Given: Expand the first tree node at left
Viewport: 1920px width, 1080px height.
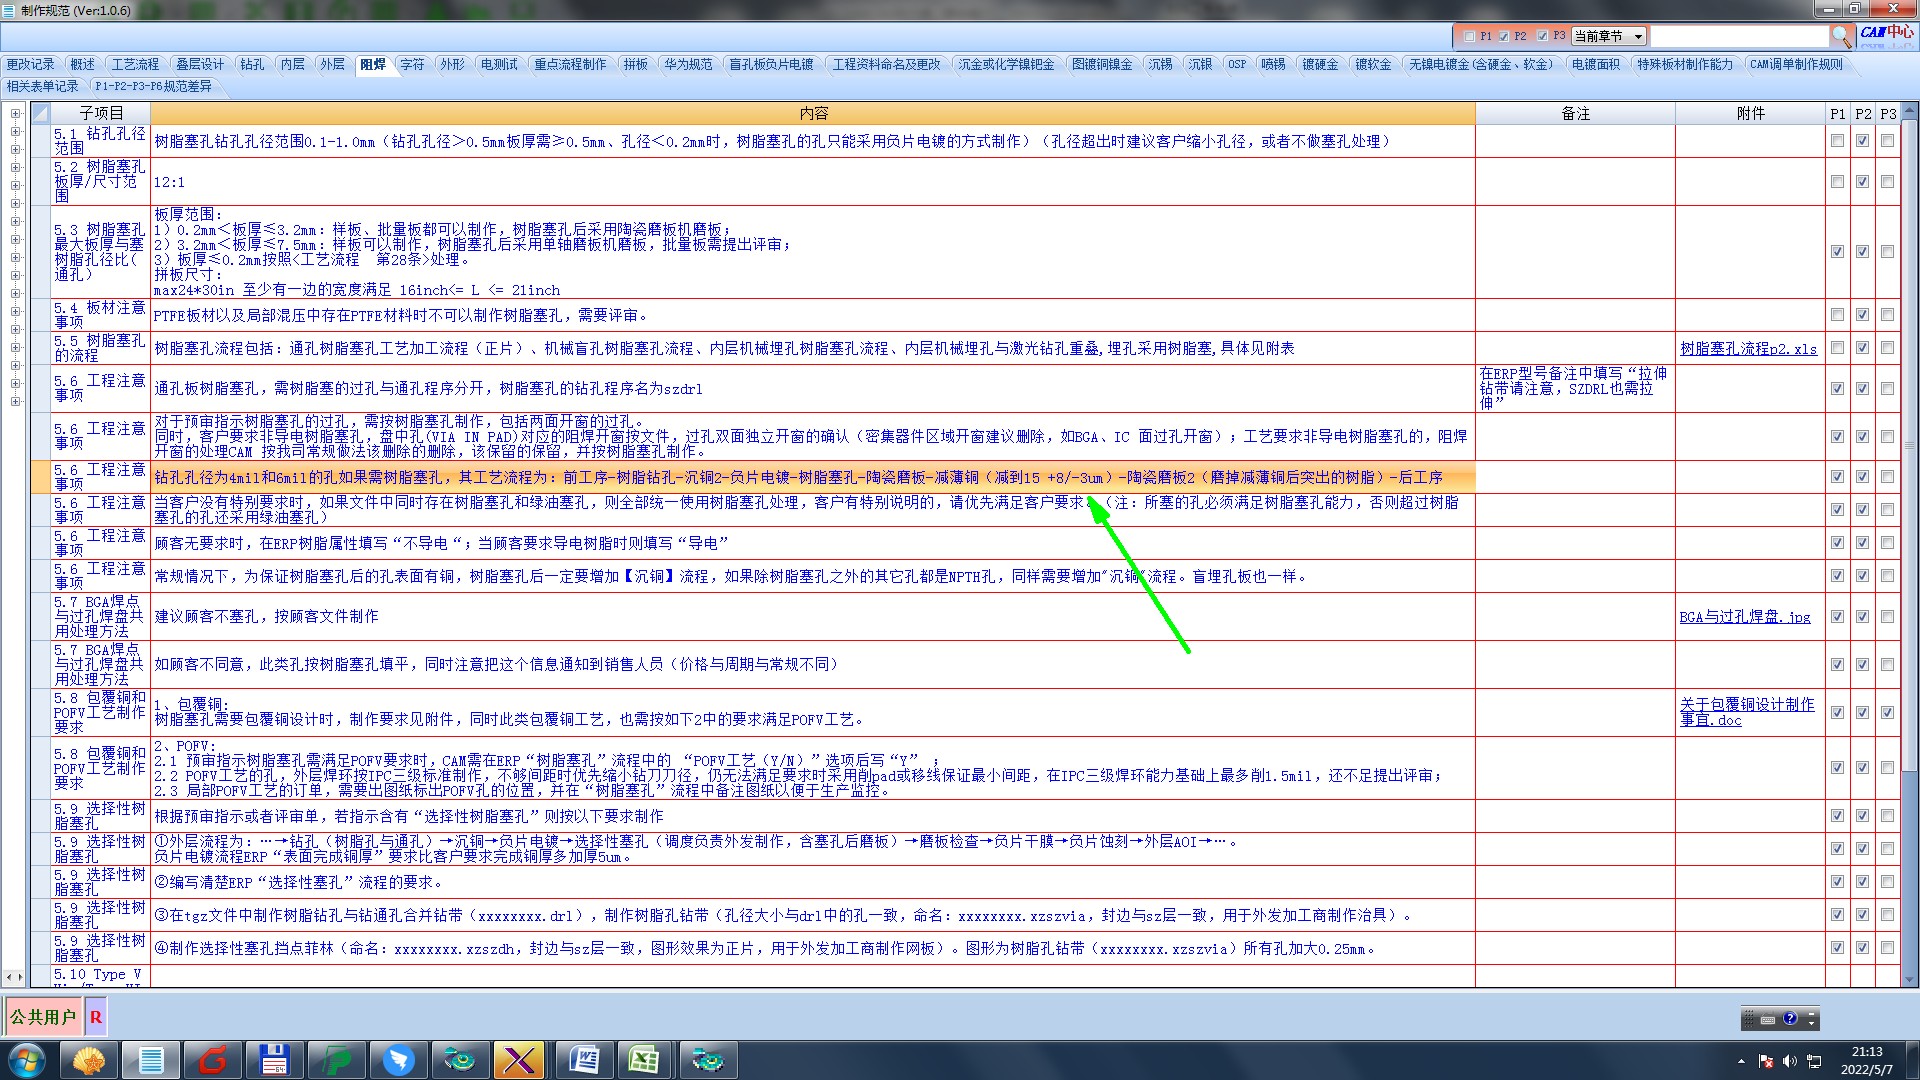Looking at the screenshot, I should tap(15, 113).
